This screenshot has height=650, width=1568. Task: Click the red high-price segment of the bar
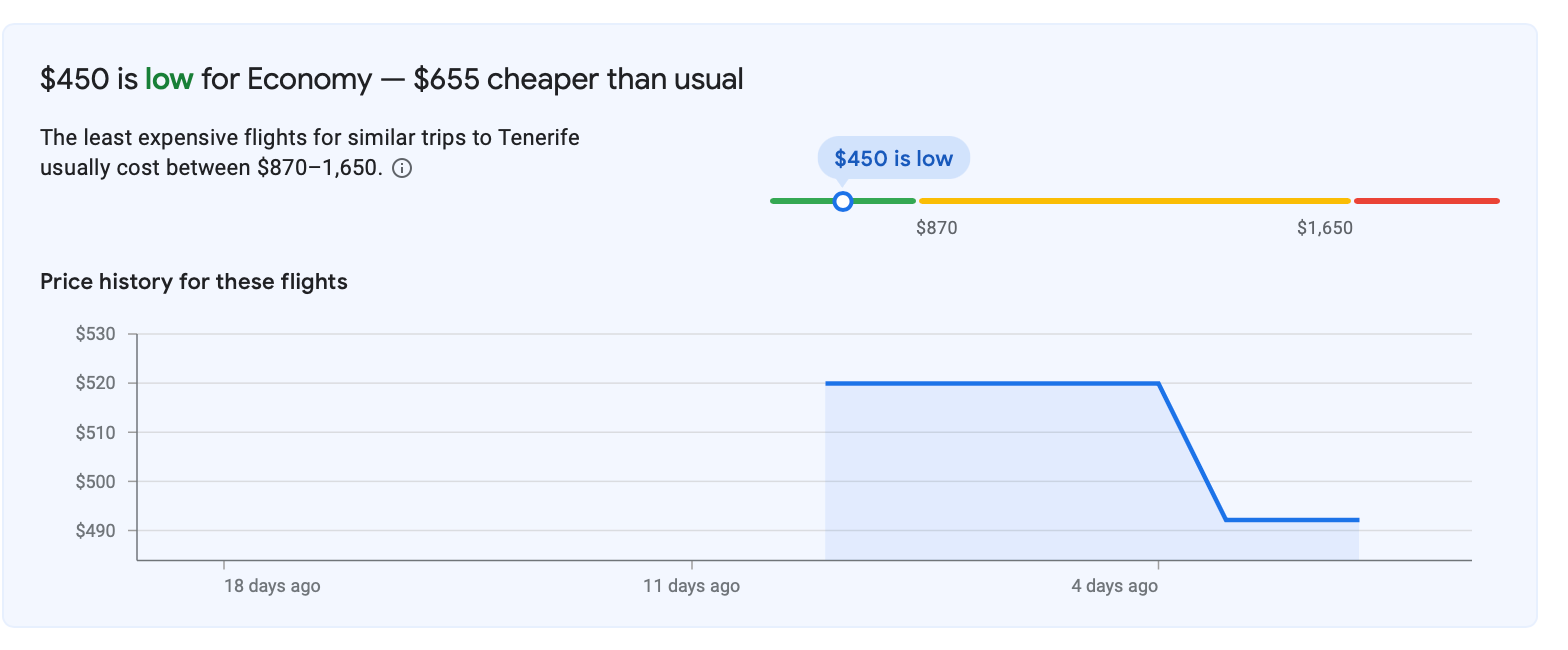point(1426,201)
